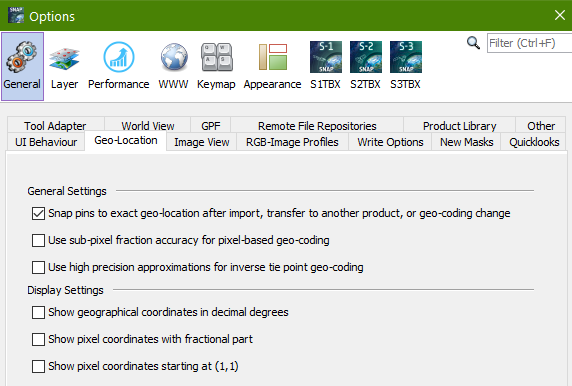Screen dimensions: 572x386
Task: Open the Remote File Repositories tab
Action: (x=317, y=126)
